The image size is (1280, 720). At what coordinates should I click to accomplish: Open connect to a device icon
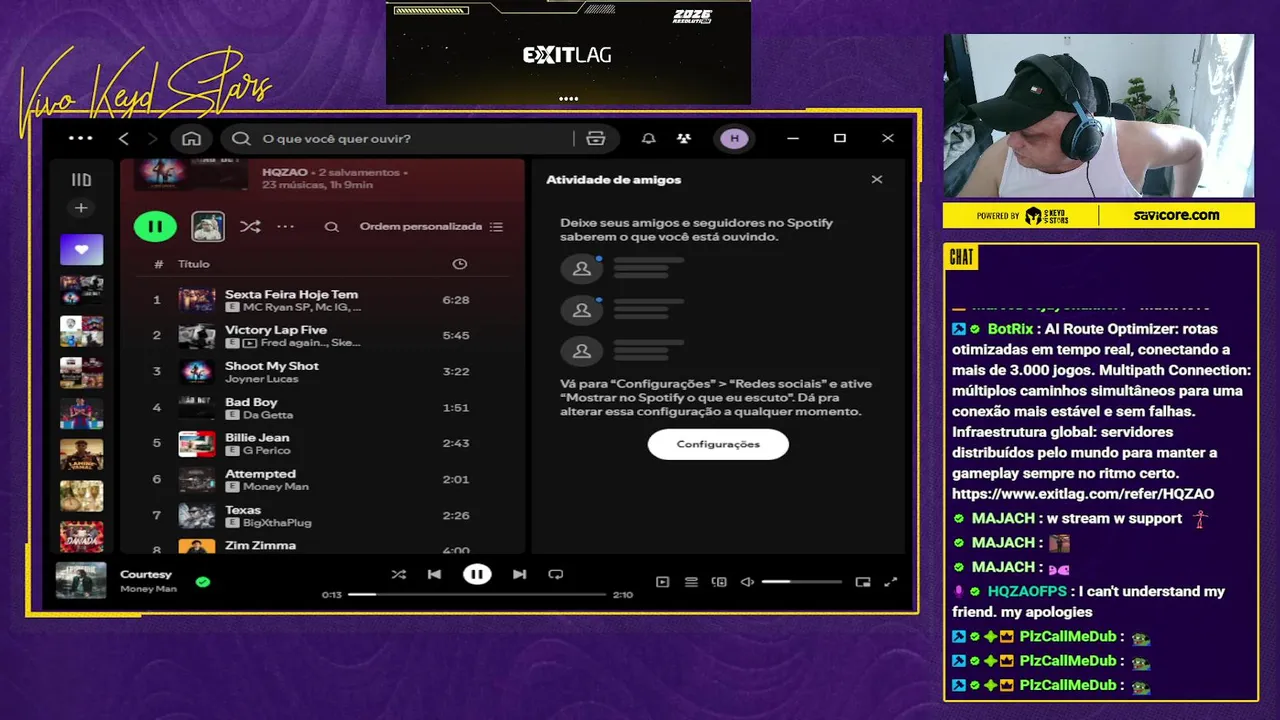(x=719, y=582)
